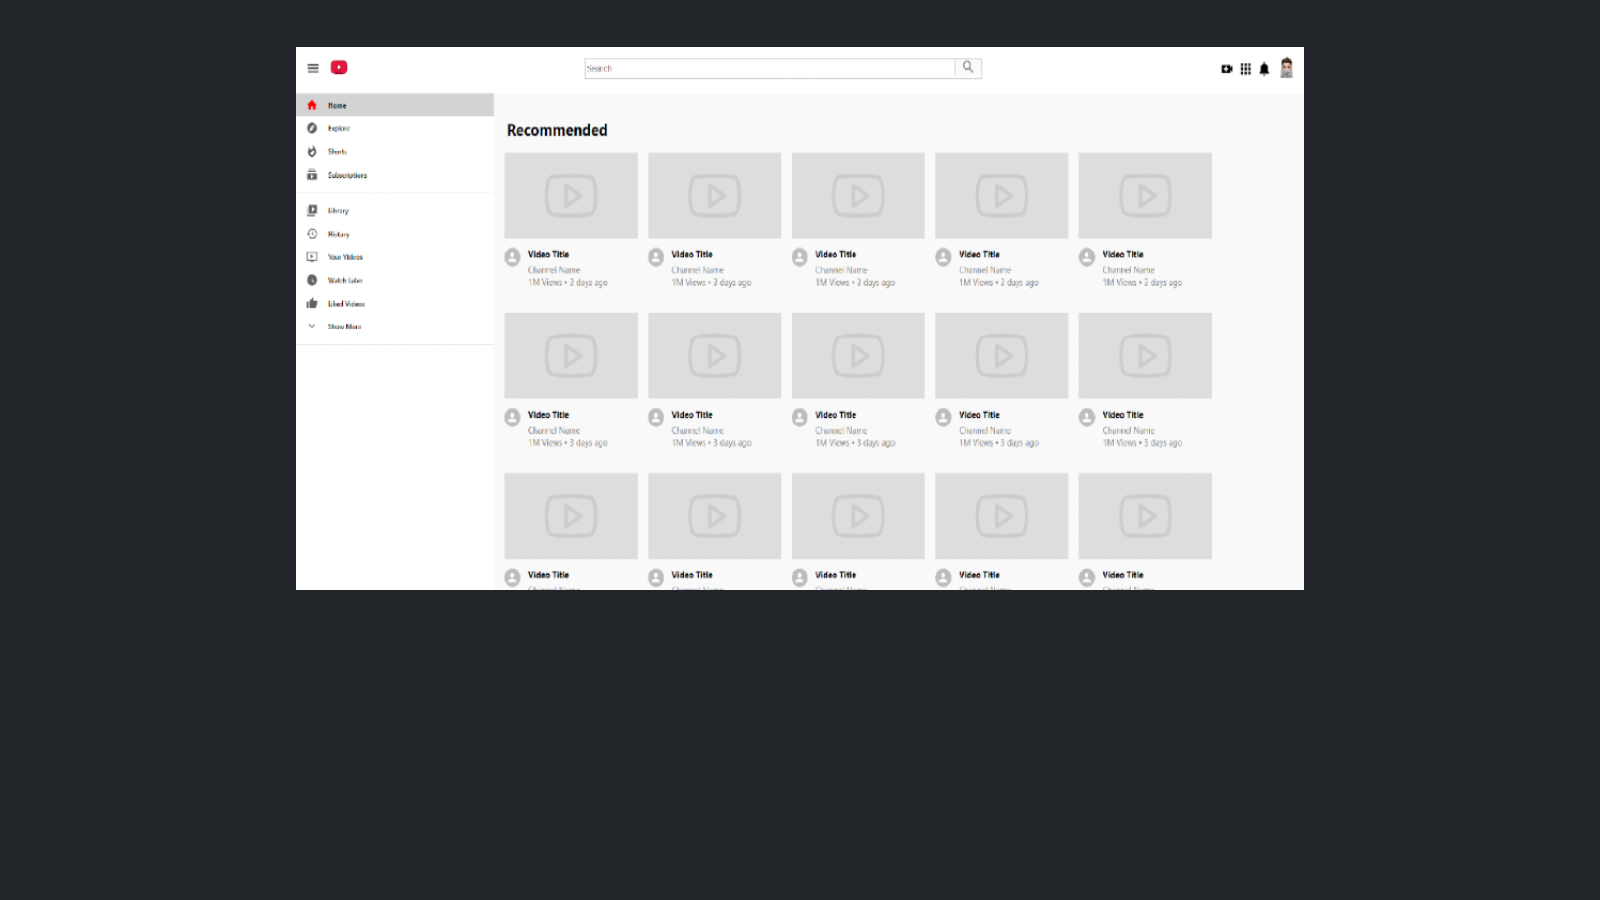Toggle the sidebar with the hamburger menu
Screen dimensions: 1600x900
coord(312,67)
